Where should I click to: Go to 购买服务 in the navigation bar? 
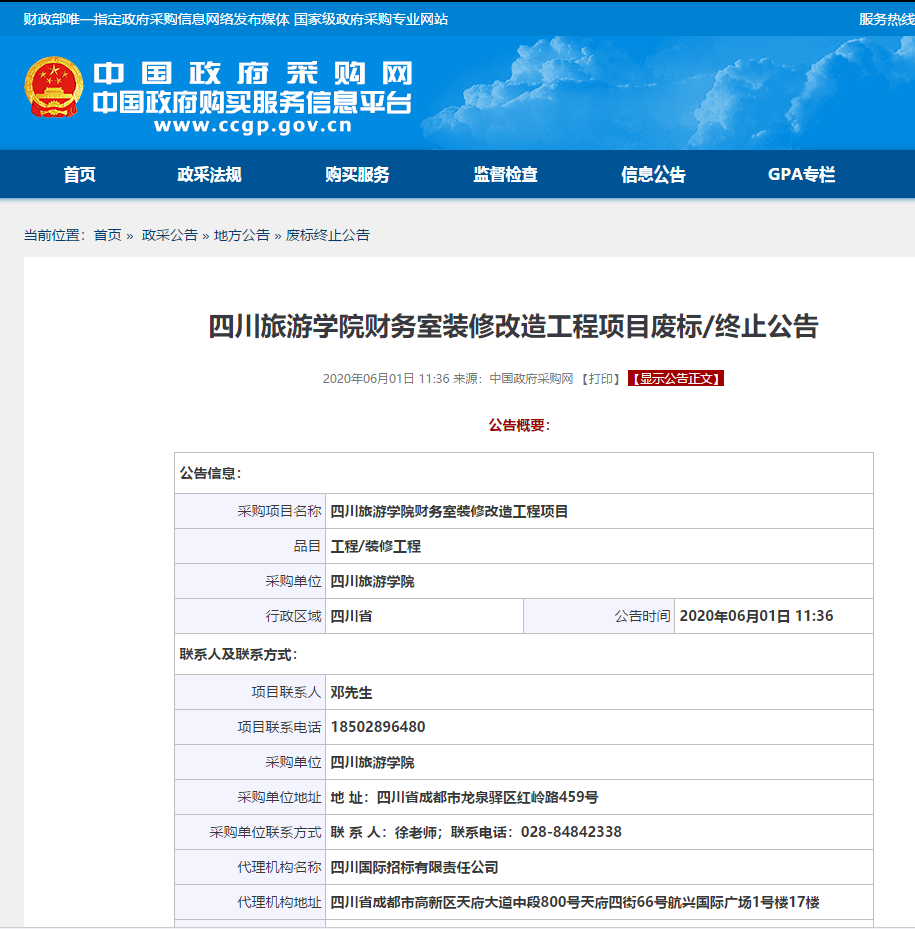pyautogui.click(x=357, y=174)
